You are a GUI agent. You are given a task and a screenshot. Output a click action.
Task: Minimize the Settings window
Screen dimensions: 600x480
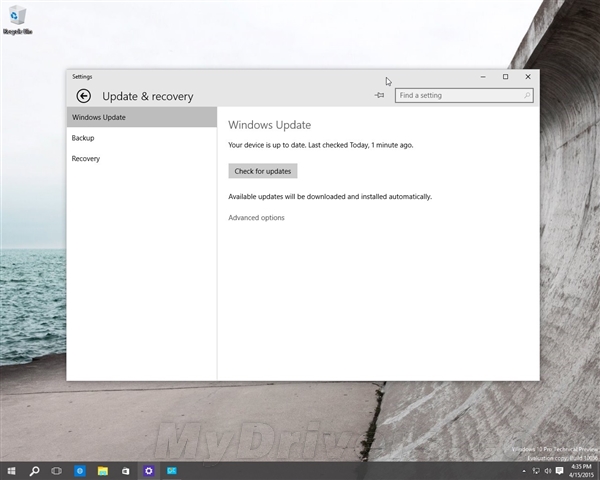point(483,77)
